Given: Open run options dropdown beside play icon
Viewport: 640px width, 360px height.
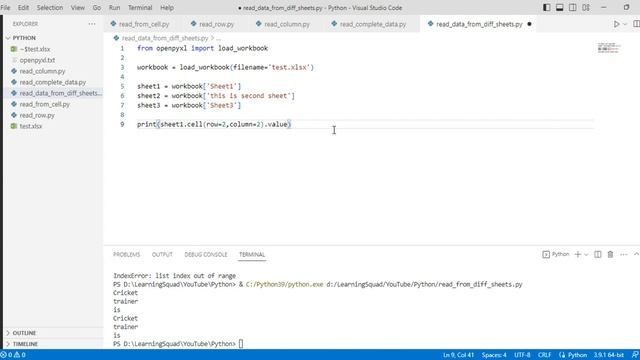Looking at the screenshot, I should (625, 24).
